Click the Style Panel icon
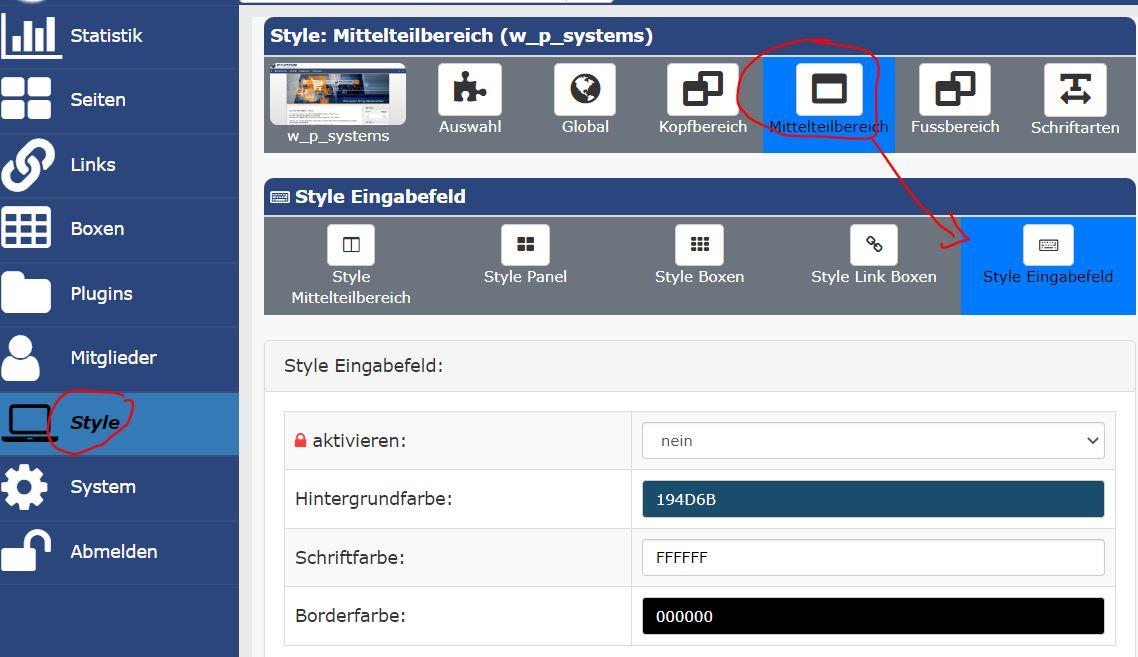 click(x=525, y=245)
